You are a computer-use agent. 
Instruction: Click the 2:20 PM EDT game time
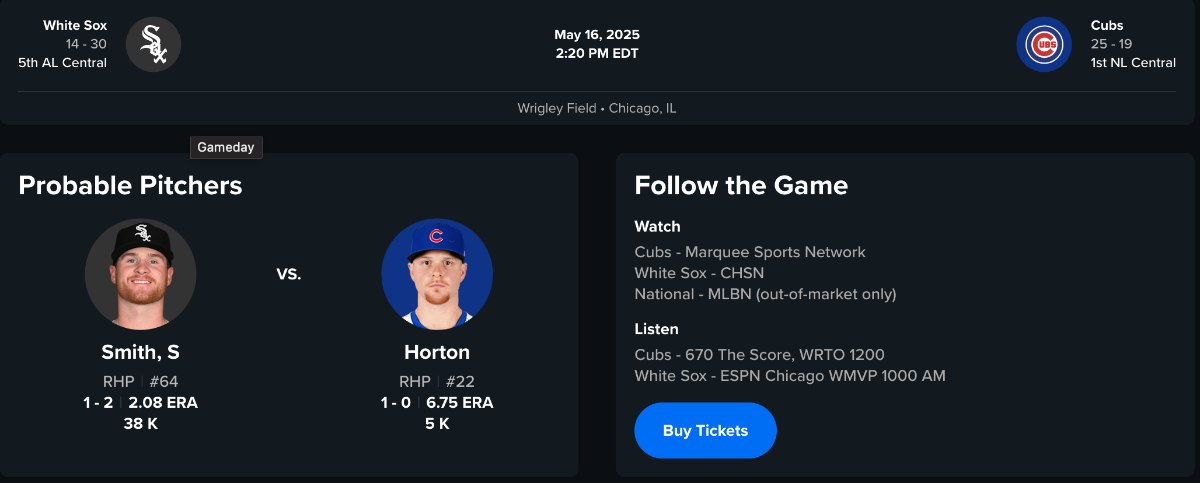point(597,53)
